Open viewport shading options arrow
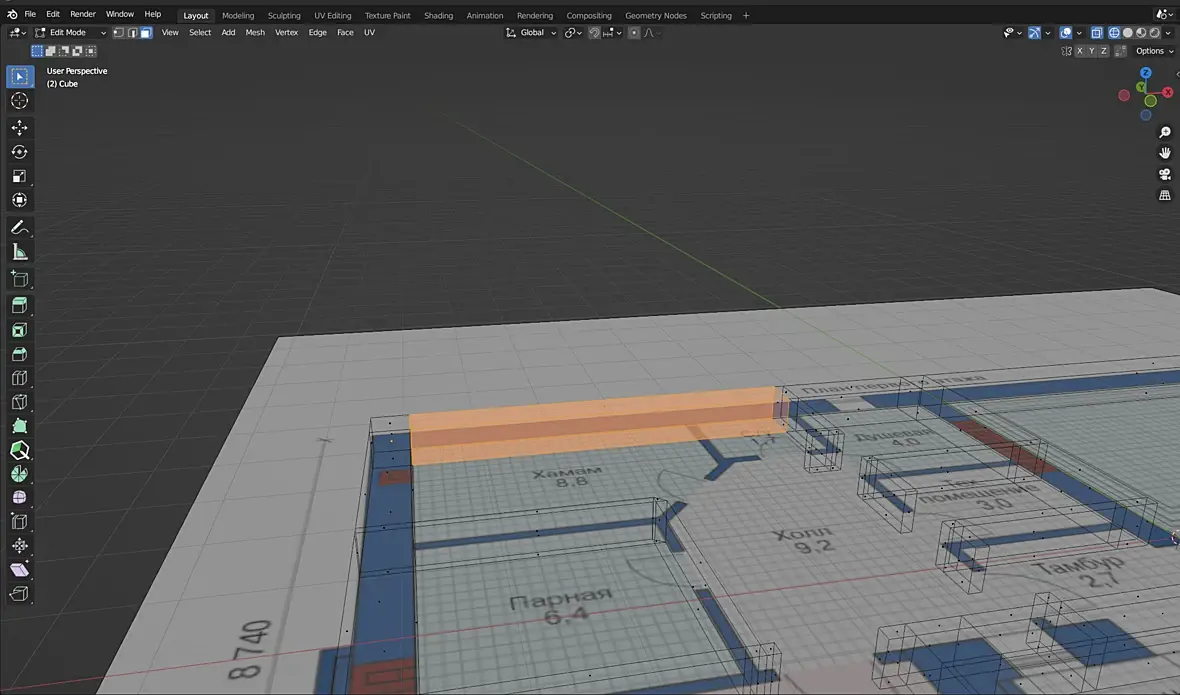The image size is (1180, 695). click(x=1170, y=32)
